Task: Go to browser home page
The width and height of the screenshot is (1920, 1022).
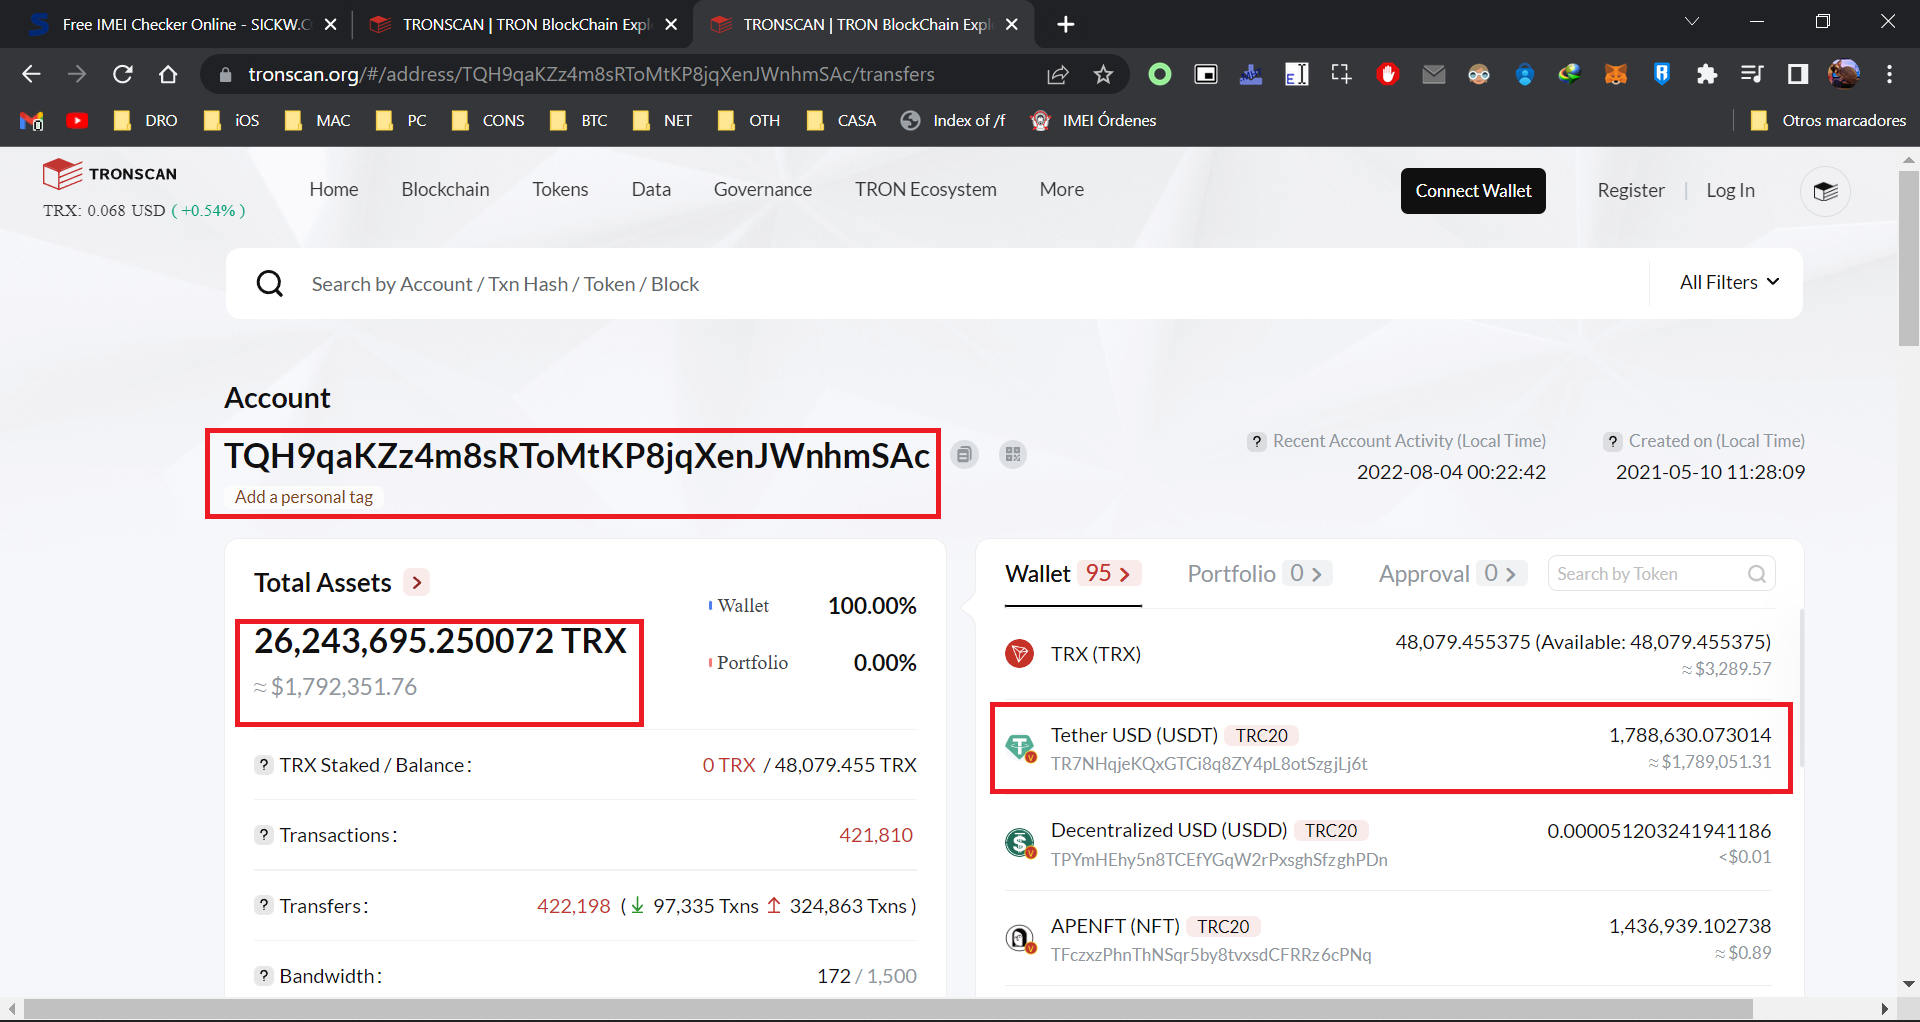Action: 168,74
